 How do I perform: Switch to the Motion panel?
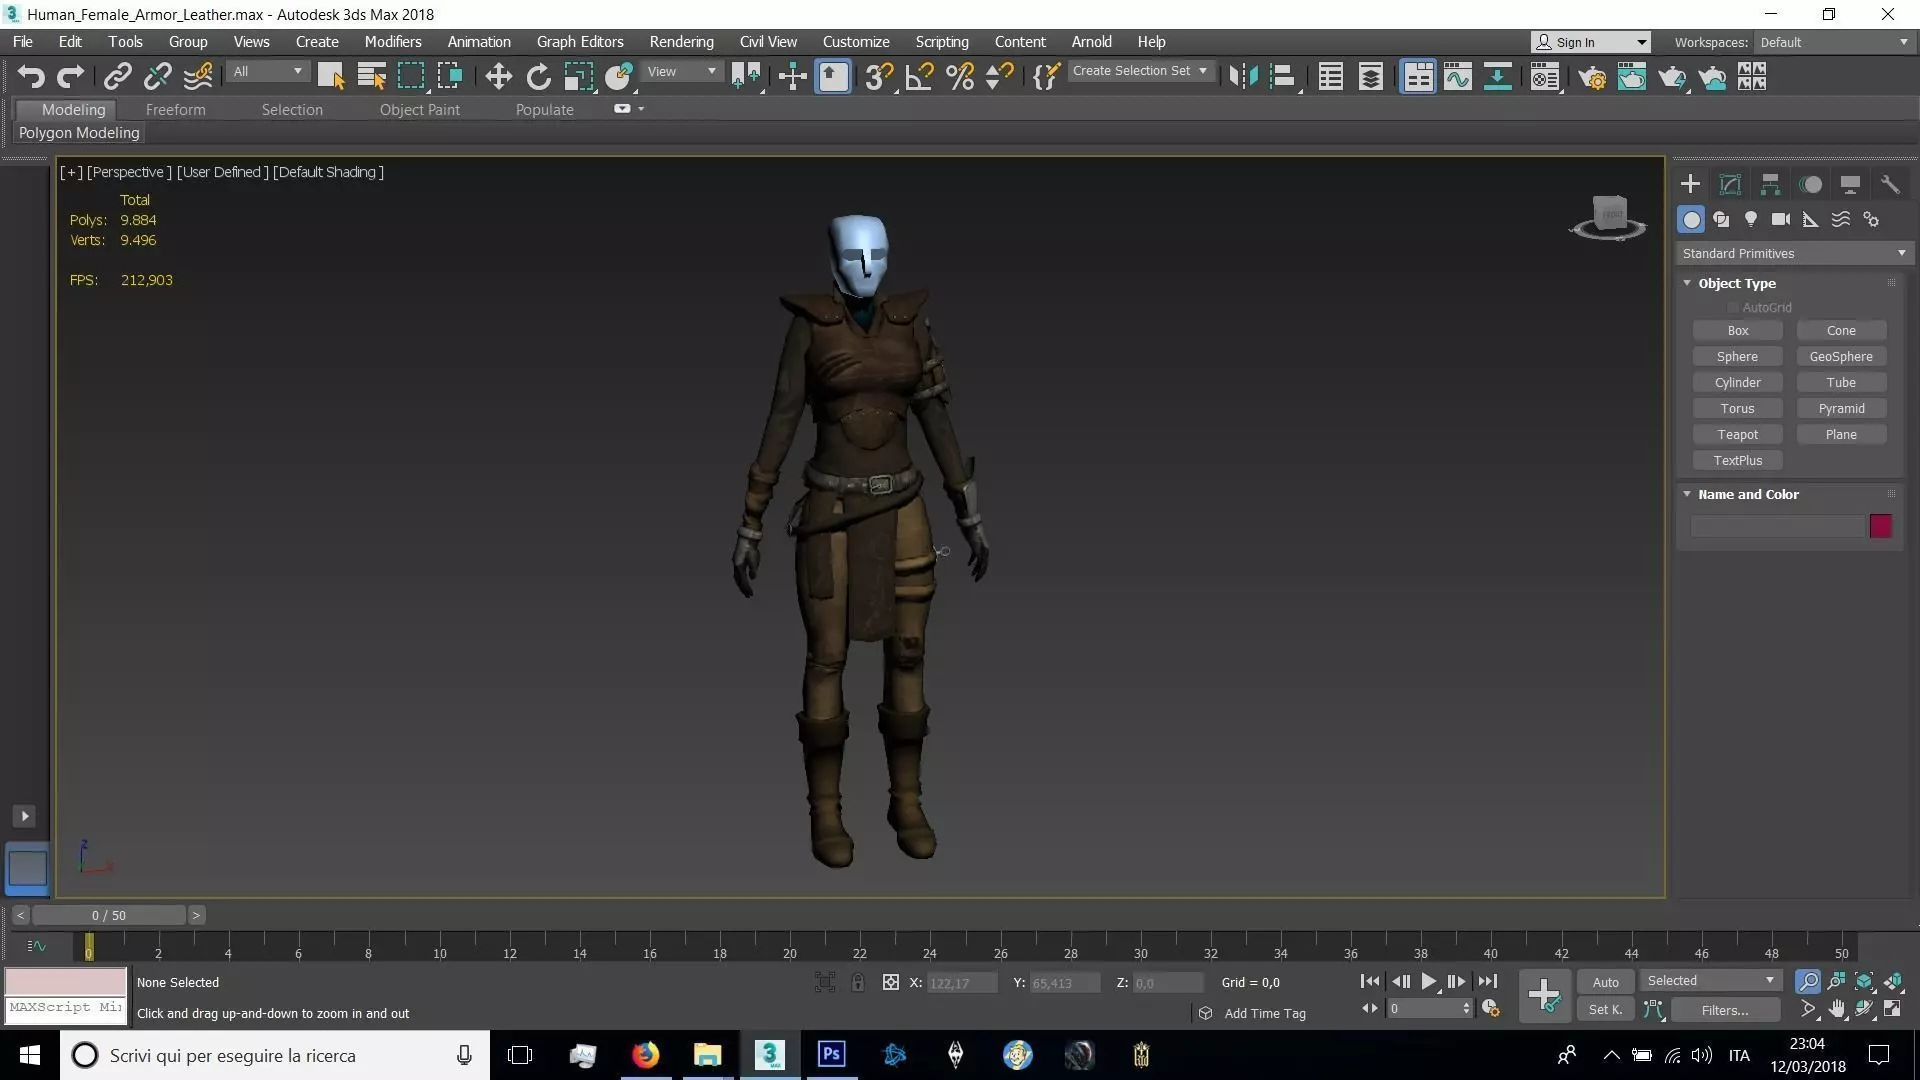(x=1810, y=184)
